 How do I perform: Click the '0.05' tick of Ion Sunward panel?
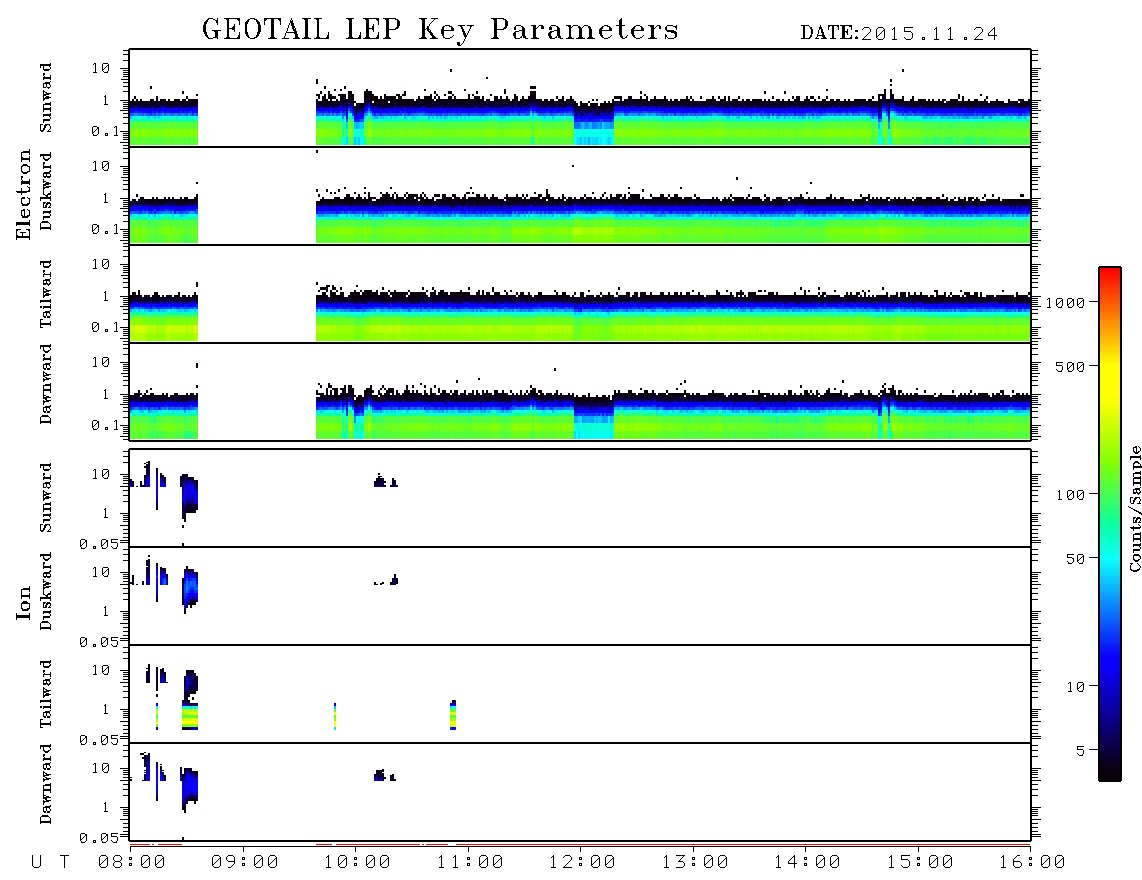point(98,544)
